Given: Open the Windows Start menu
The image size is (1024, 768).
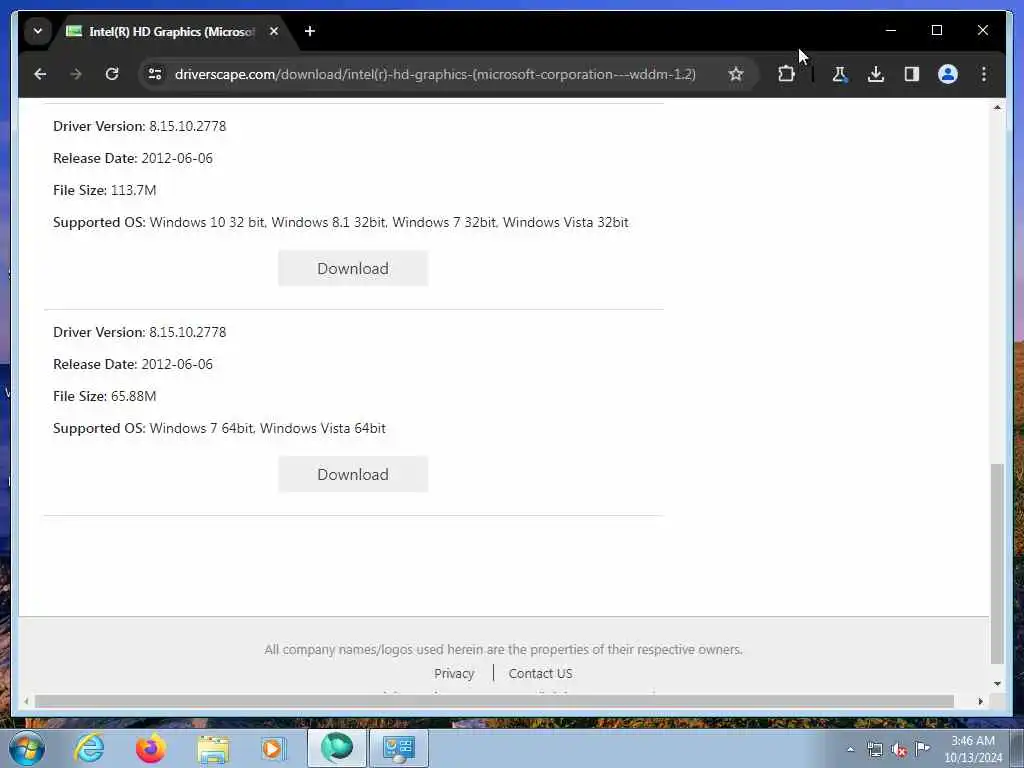Looking at the screenshot, I should [x=27, y=748].
